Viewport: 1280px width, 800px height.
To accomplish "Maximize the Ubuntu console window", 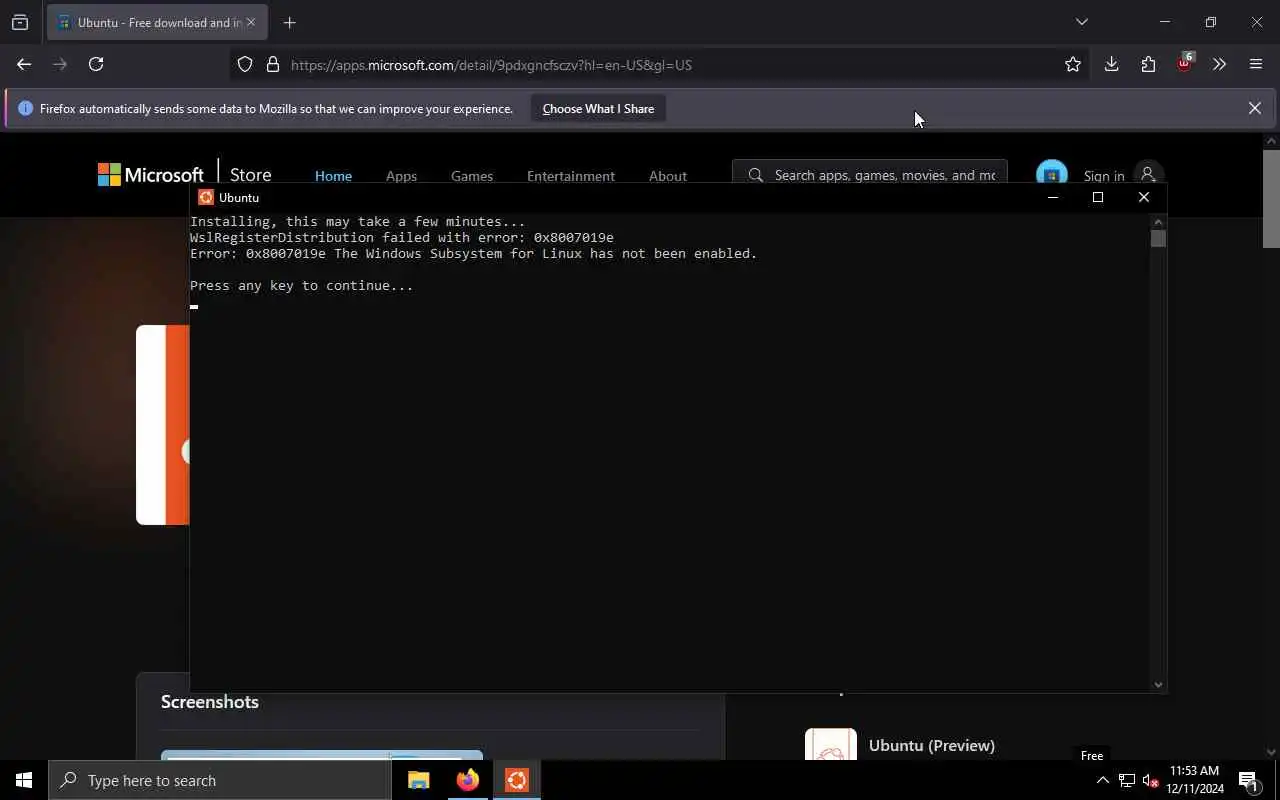I will (x=1098, y=197).
